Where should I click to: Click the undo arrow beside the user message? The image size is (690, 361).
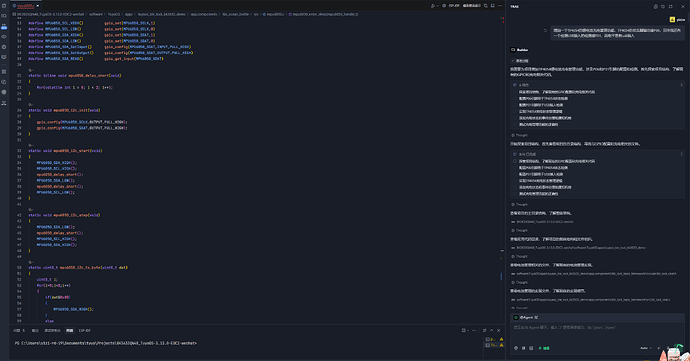click(546, 30)
